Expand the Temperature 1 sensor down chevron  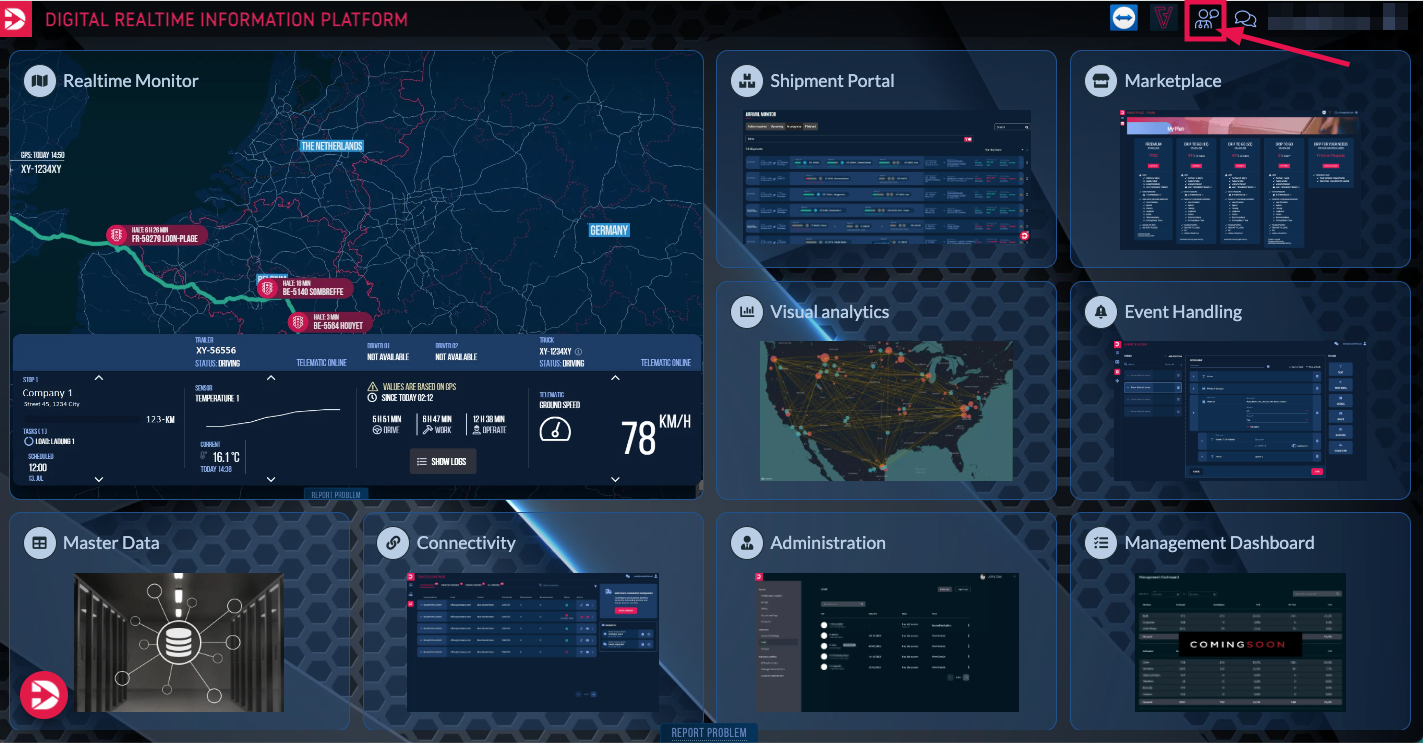(x=271, y=479)
